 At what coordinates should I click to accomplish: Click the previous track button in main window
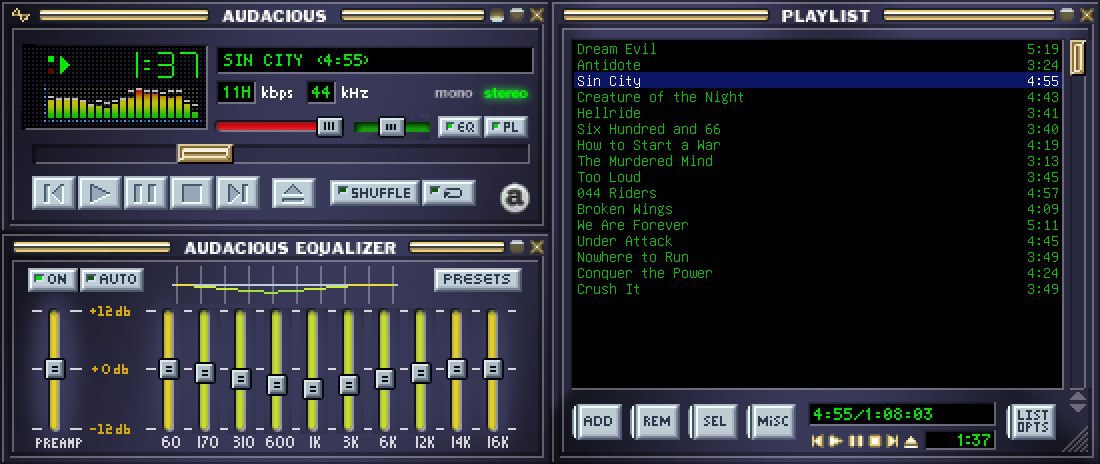[x=53, y=193]
